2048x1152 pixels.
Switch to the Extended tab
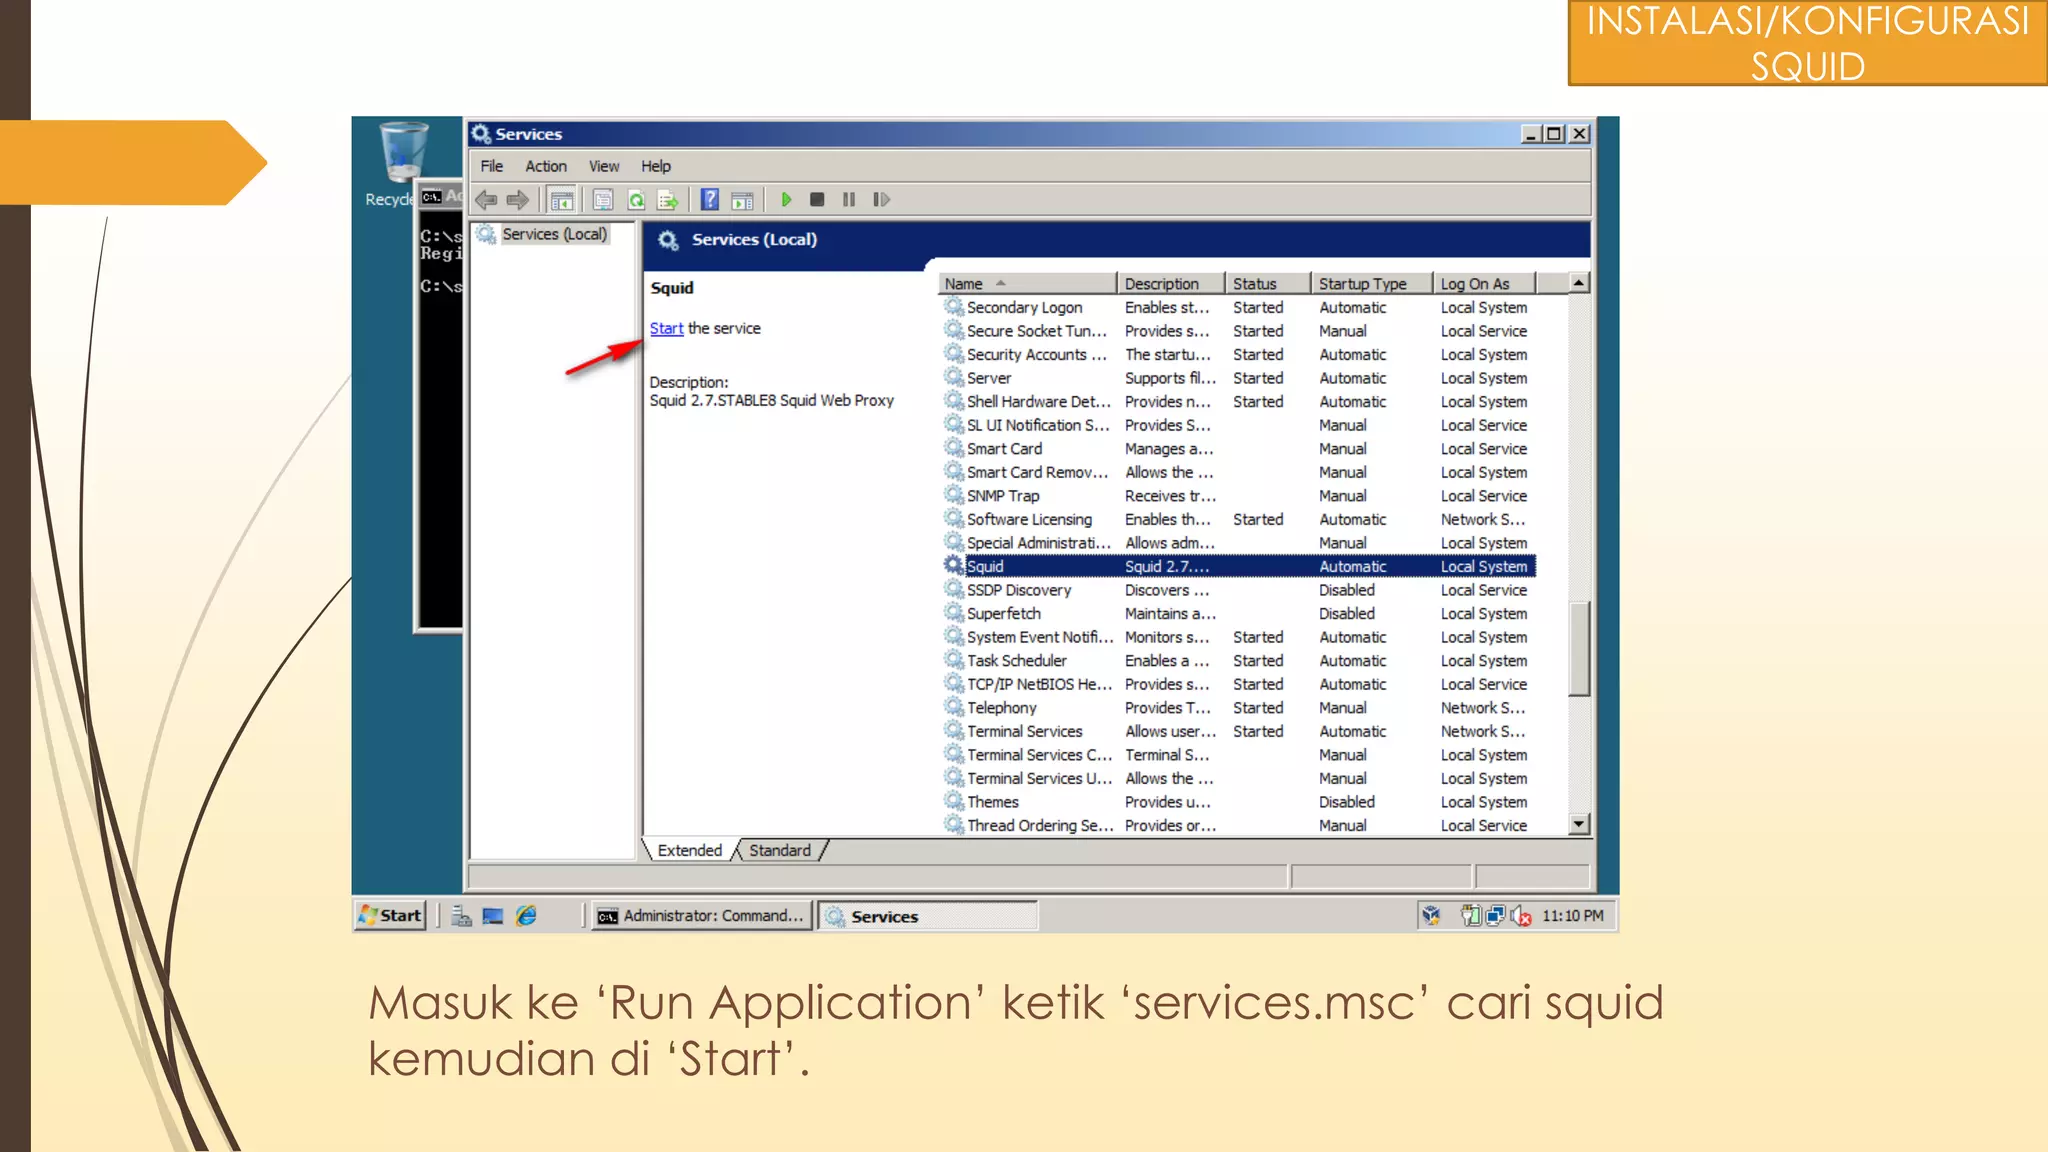(x=689, y=850)
